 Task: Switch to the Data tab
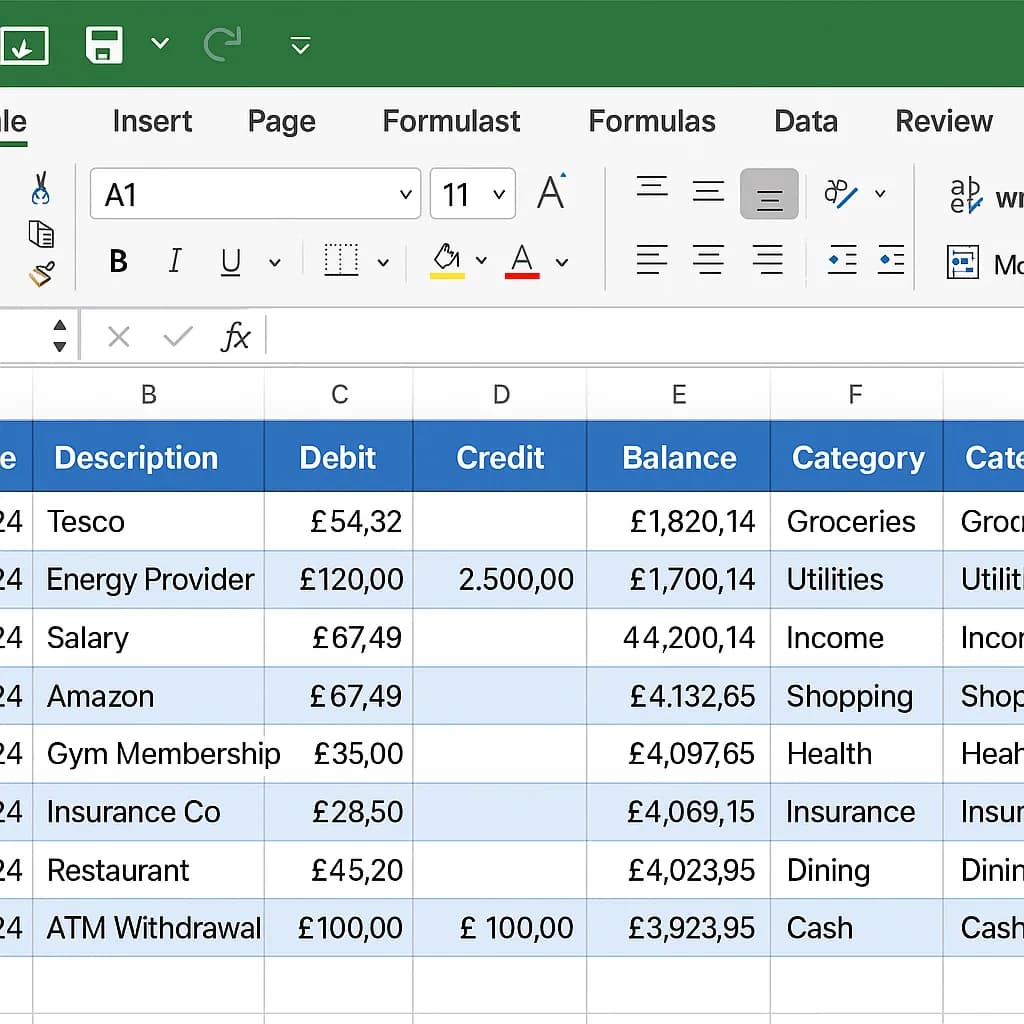point(806,121)
